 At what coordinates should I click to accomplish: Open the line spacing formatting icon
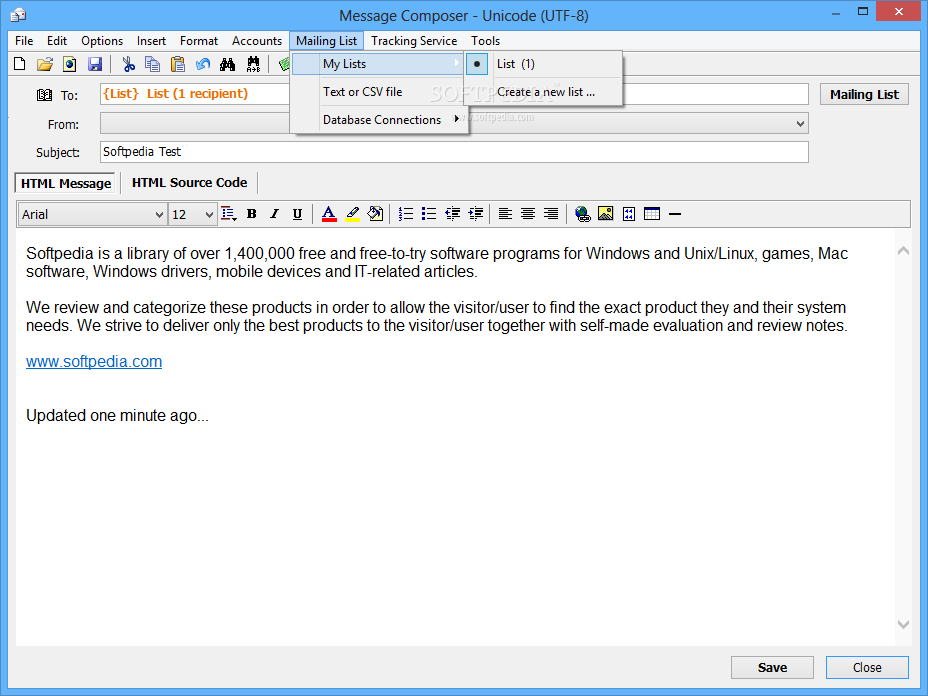click(x=228, y=214)
